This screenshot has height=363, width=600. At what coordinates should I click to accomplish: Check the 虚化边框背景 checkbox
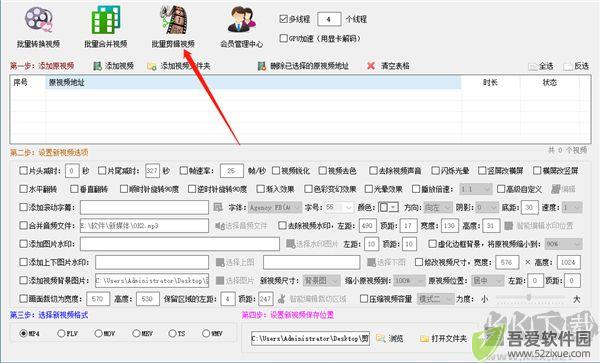tap(432, 244)
